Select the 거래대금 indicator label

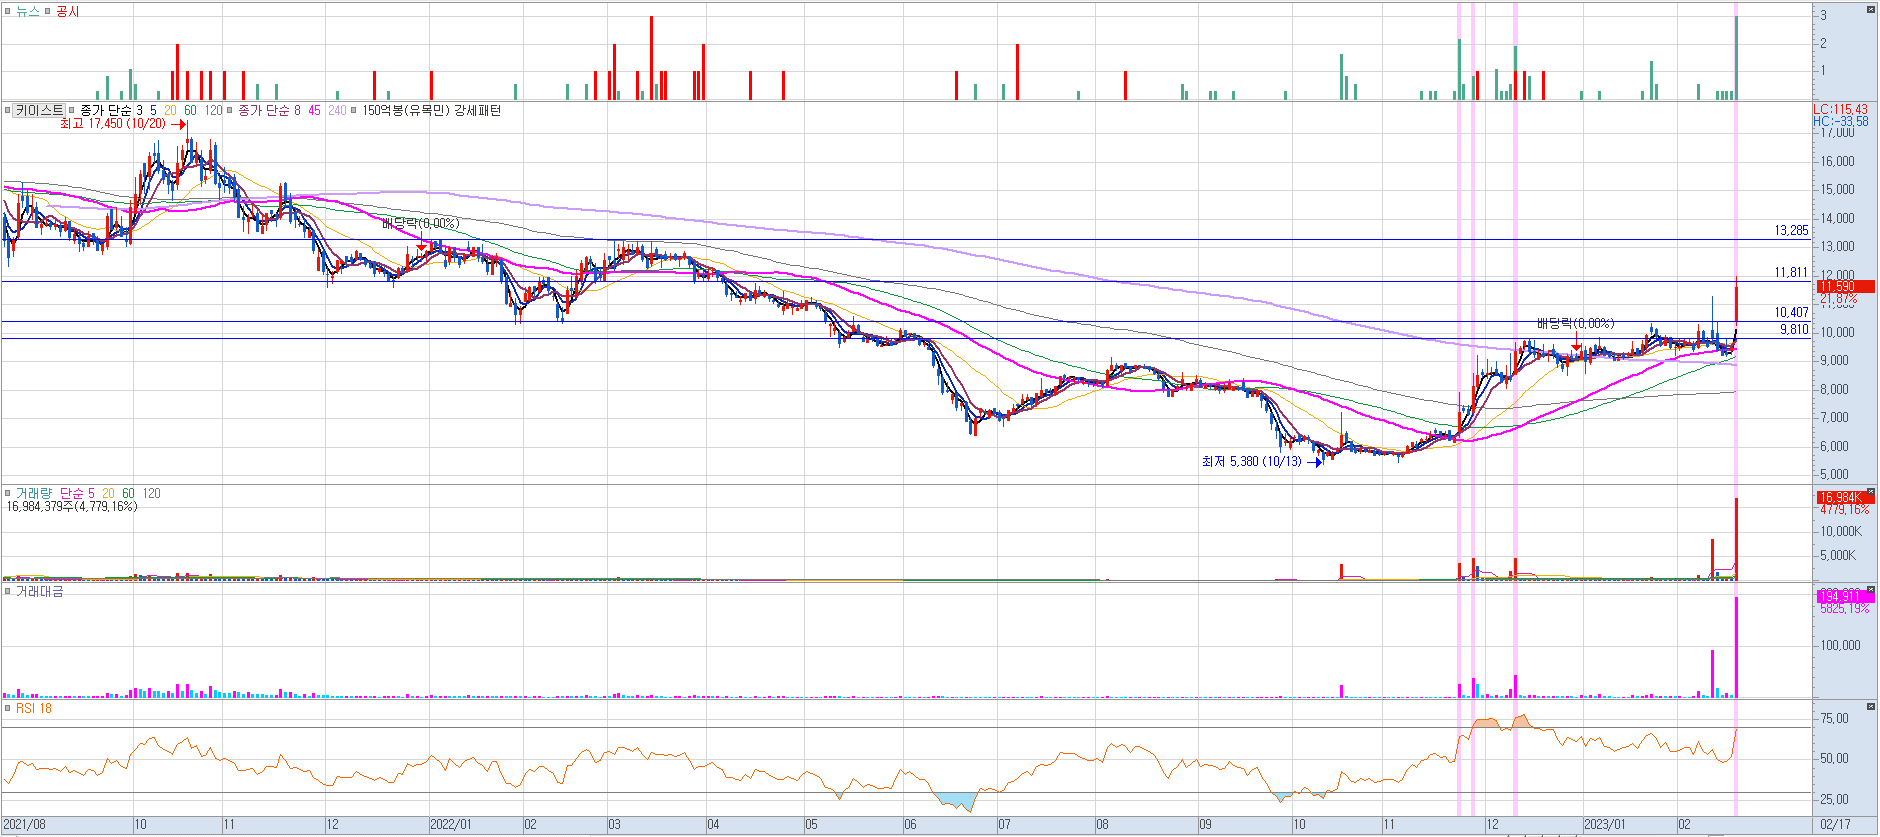coord(39,592)
